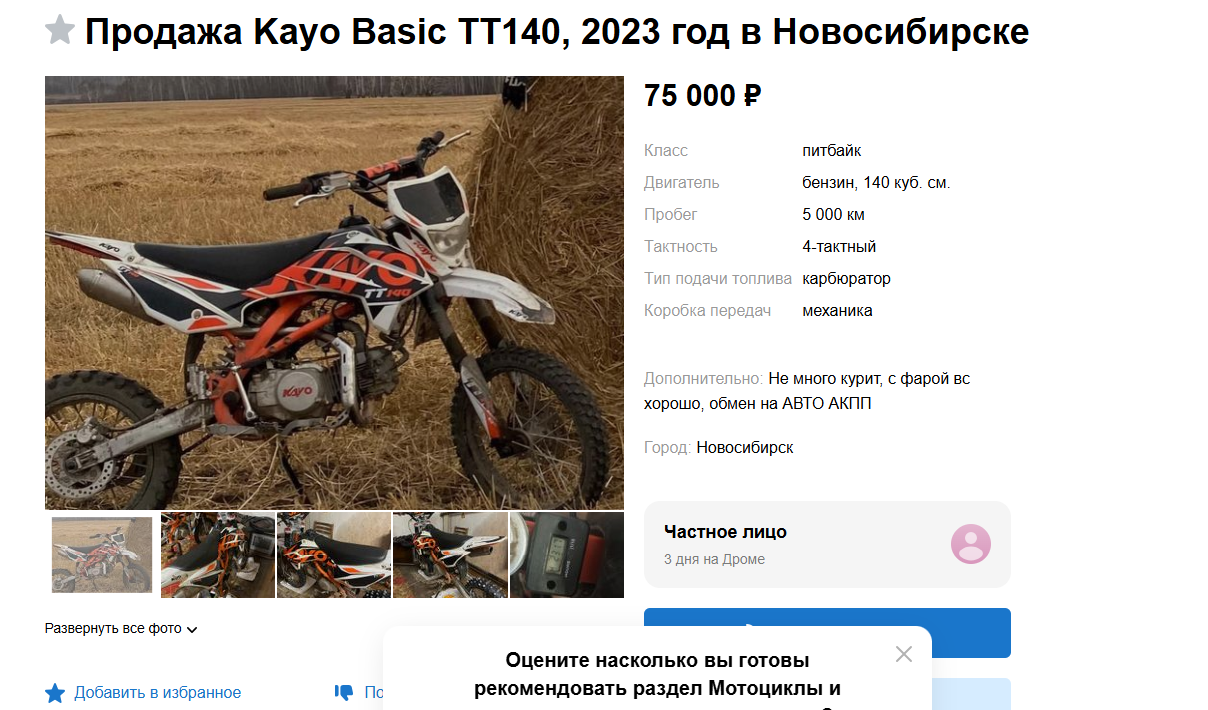Click the Частное лицо seller card

[827, 544]
